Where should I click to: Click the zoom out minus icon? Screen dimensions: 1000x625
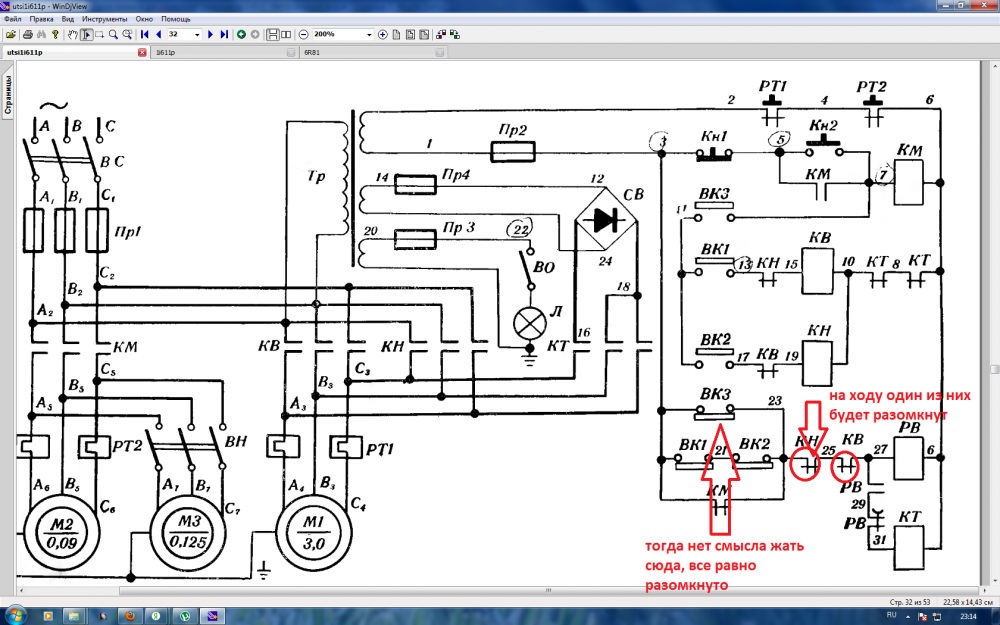coord(301,34)
